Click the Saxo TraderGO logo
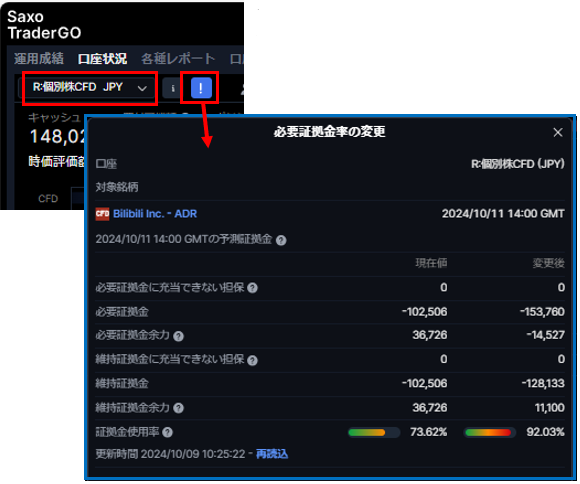Image resolution: width=580 pixels, height=484 pixels. tap(44, 25)
